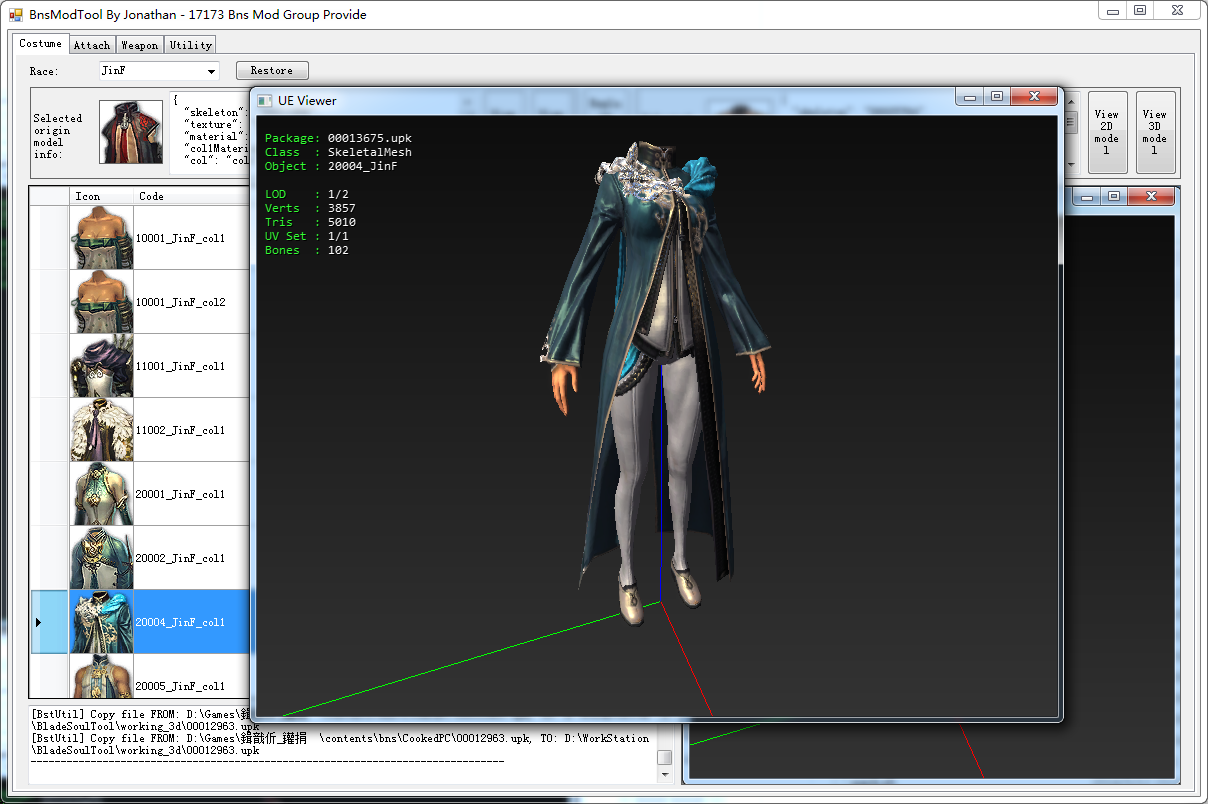
Task: Click the 10001_JinF_col1 code text
Action: (181, 239)
